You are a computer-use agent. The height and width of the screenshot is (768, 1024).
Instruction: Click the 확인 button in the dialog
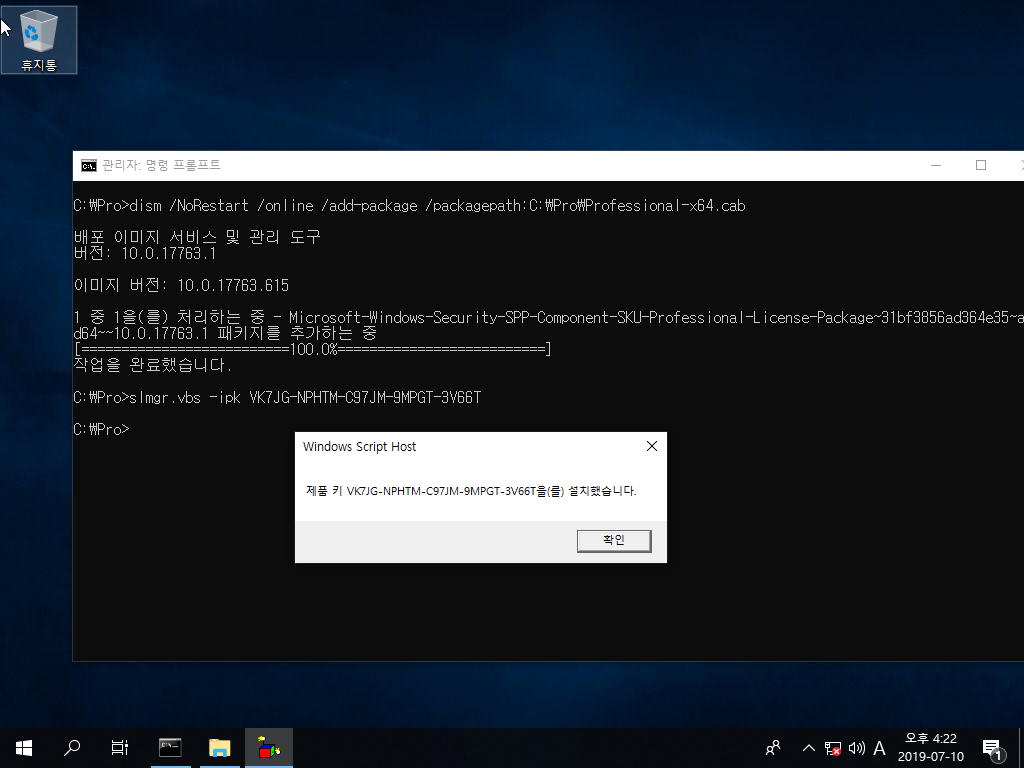[x=614, y=541]
